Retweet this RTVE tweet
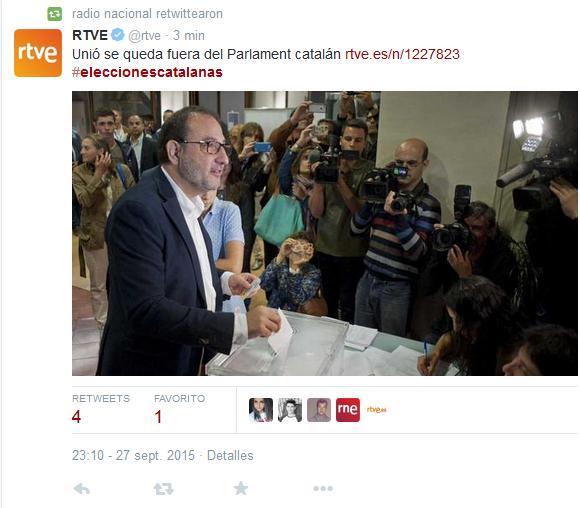Viewport: 580px width, 508px height. point(163,489)
